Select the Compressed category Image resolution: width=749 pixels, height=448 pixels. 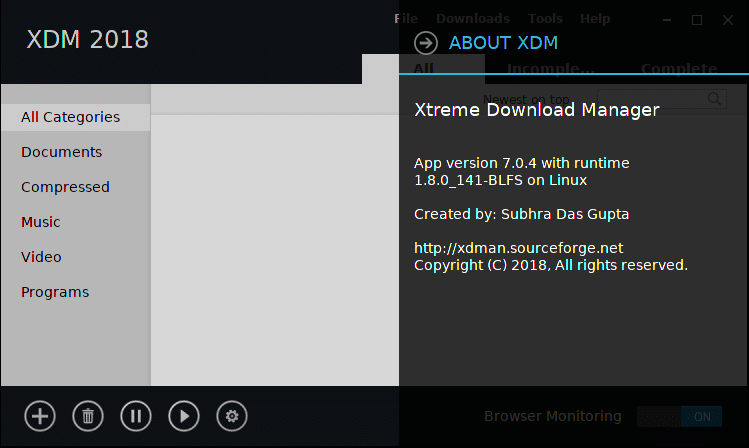point(66,187)
